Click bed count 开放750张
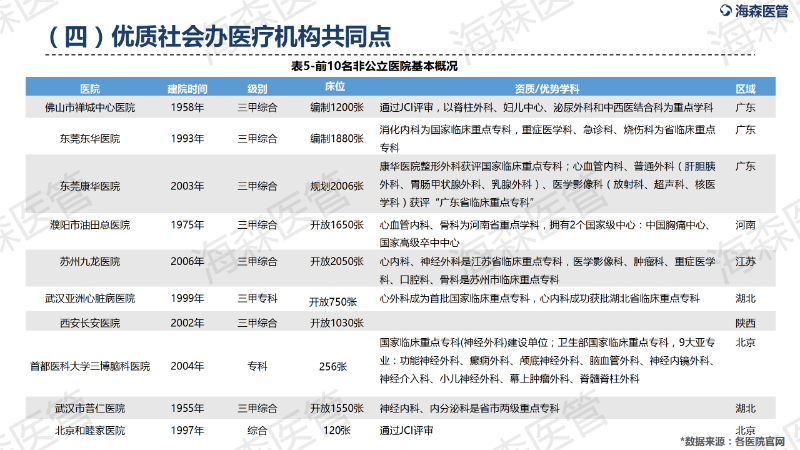Screen dimensions: 800x450 [333, 302]
